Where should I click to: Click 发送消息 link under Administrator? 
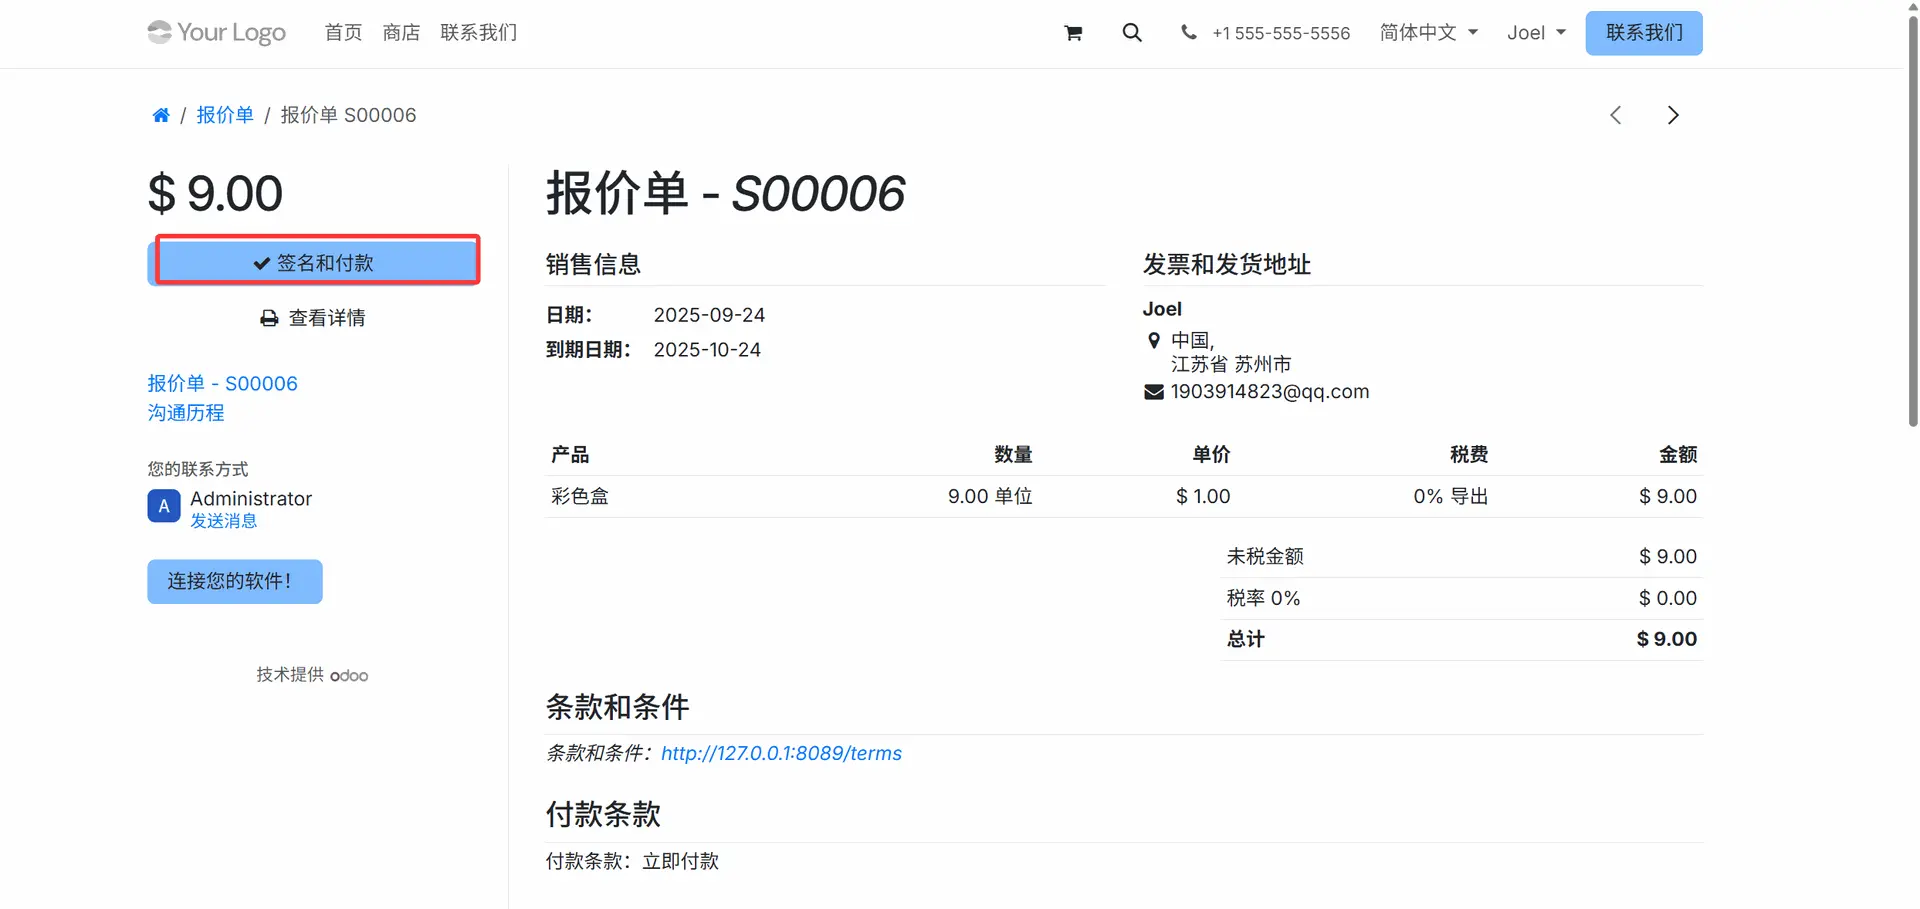point(224,521)
